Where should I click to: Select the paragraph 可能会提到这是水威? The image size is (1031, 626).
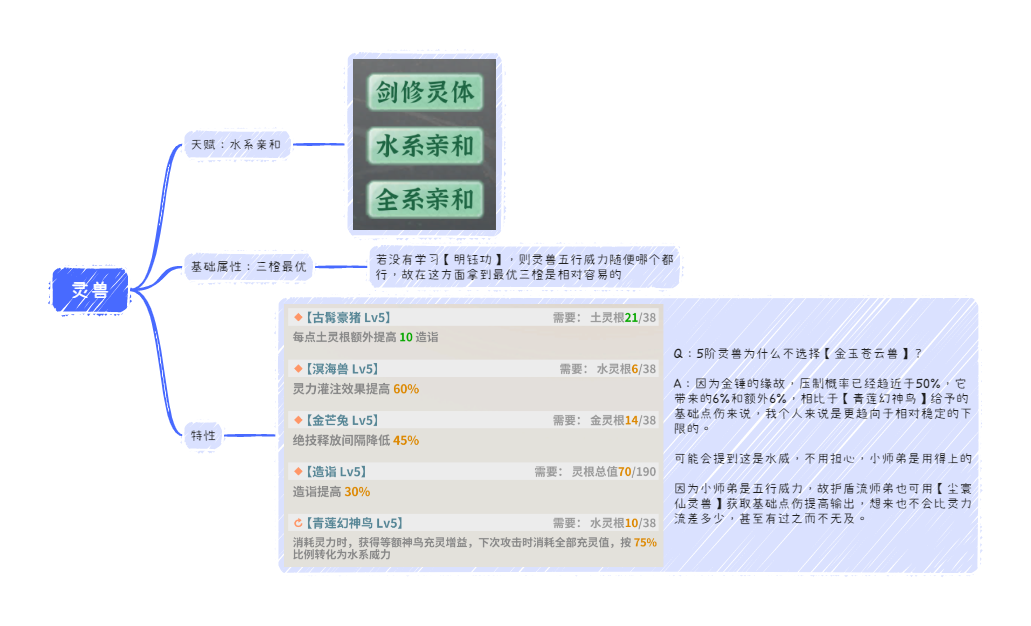(x=822, y=458)
